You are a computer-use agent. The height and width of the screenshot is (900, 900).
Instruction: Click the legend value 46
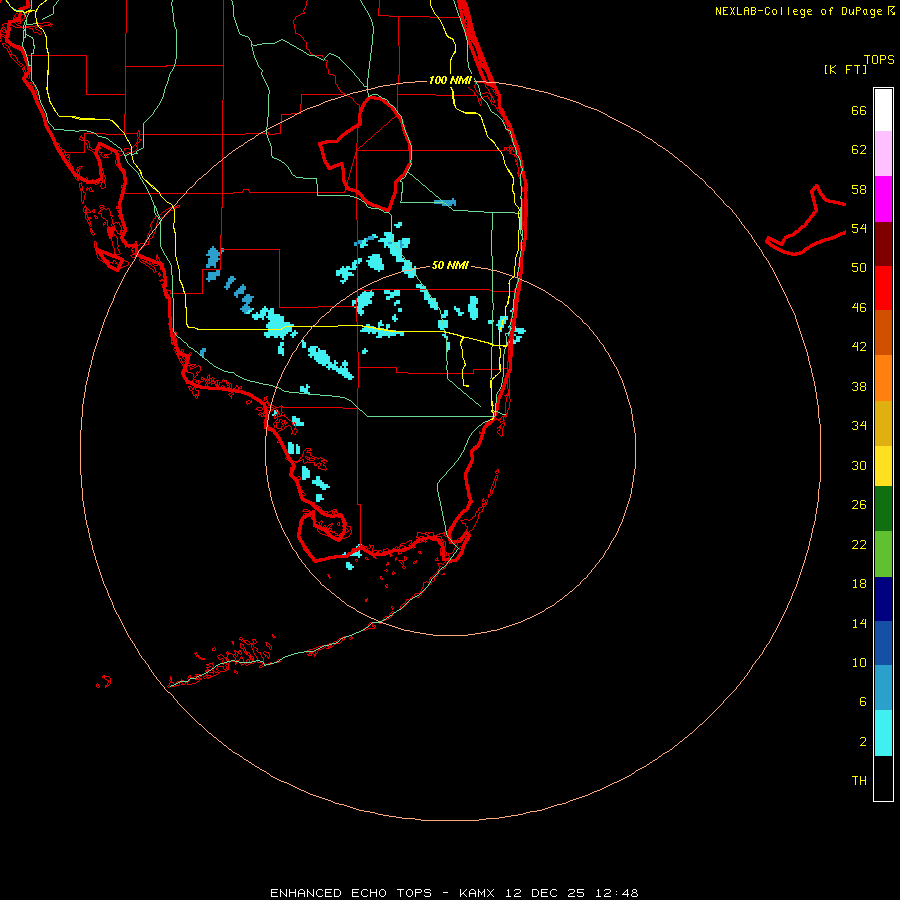pyautogui.click(x=859, y=308)
